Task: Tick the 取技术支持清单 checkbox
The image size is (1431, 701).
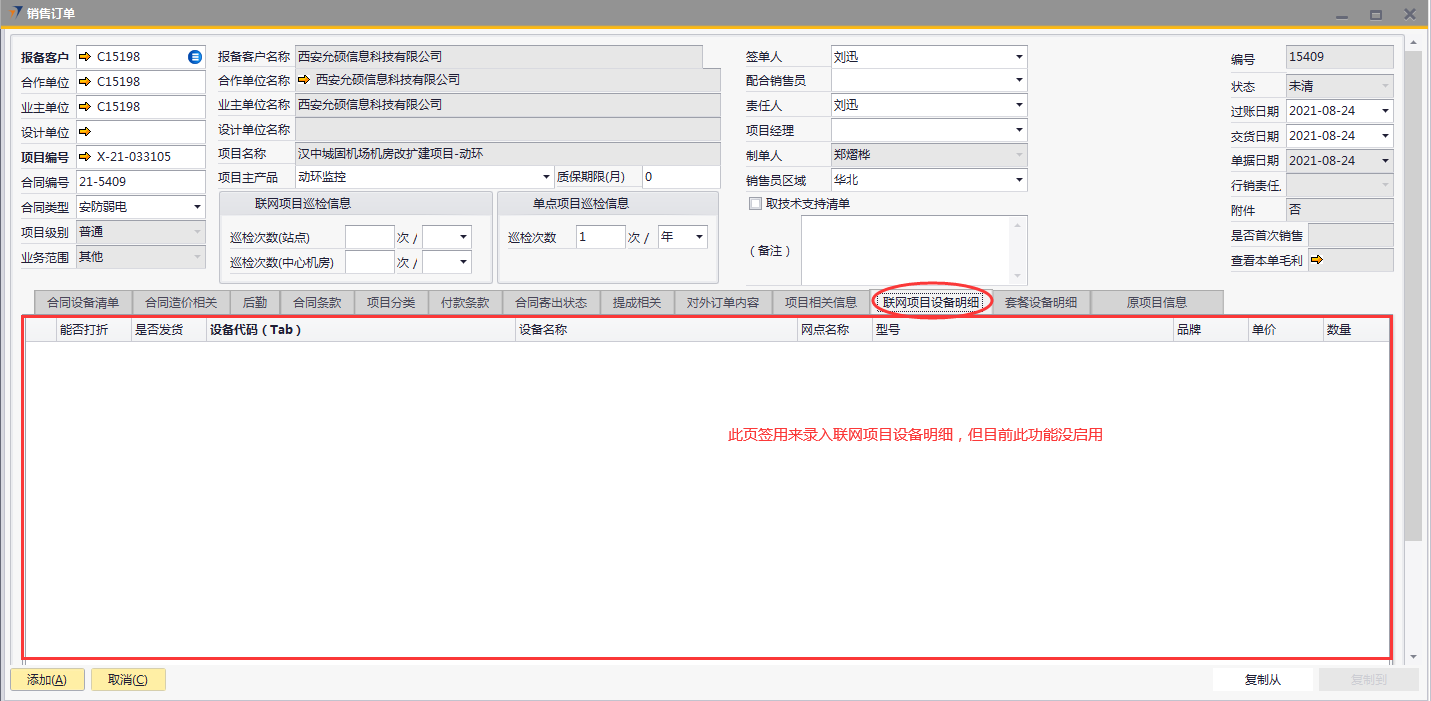Action: (756, 204)
